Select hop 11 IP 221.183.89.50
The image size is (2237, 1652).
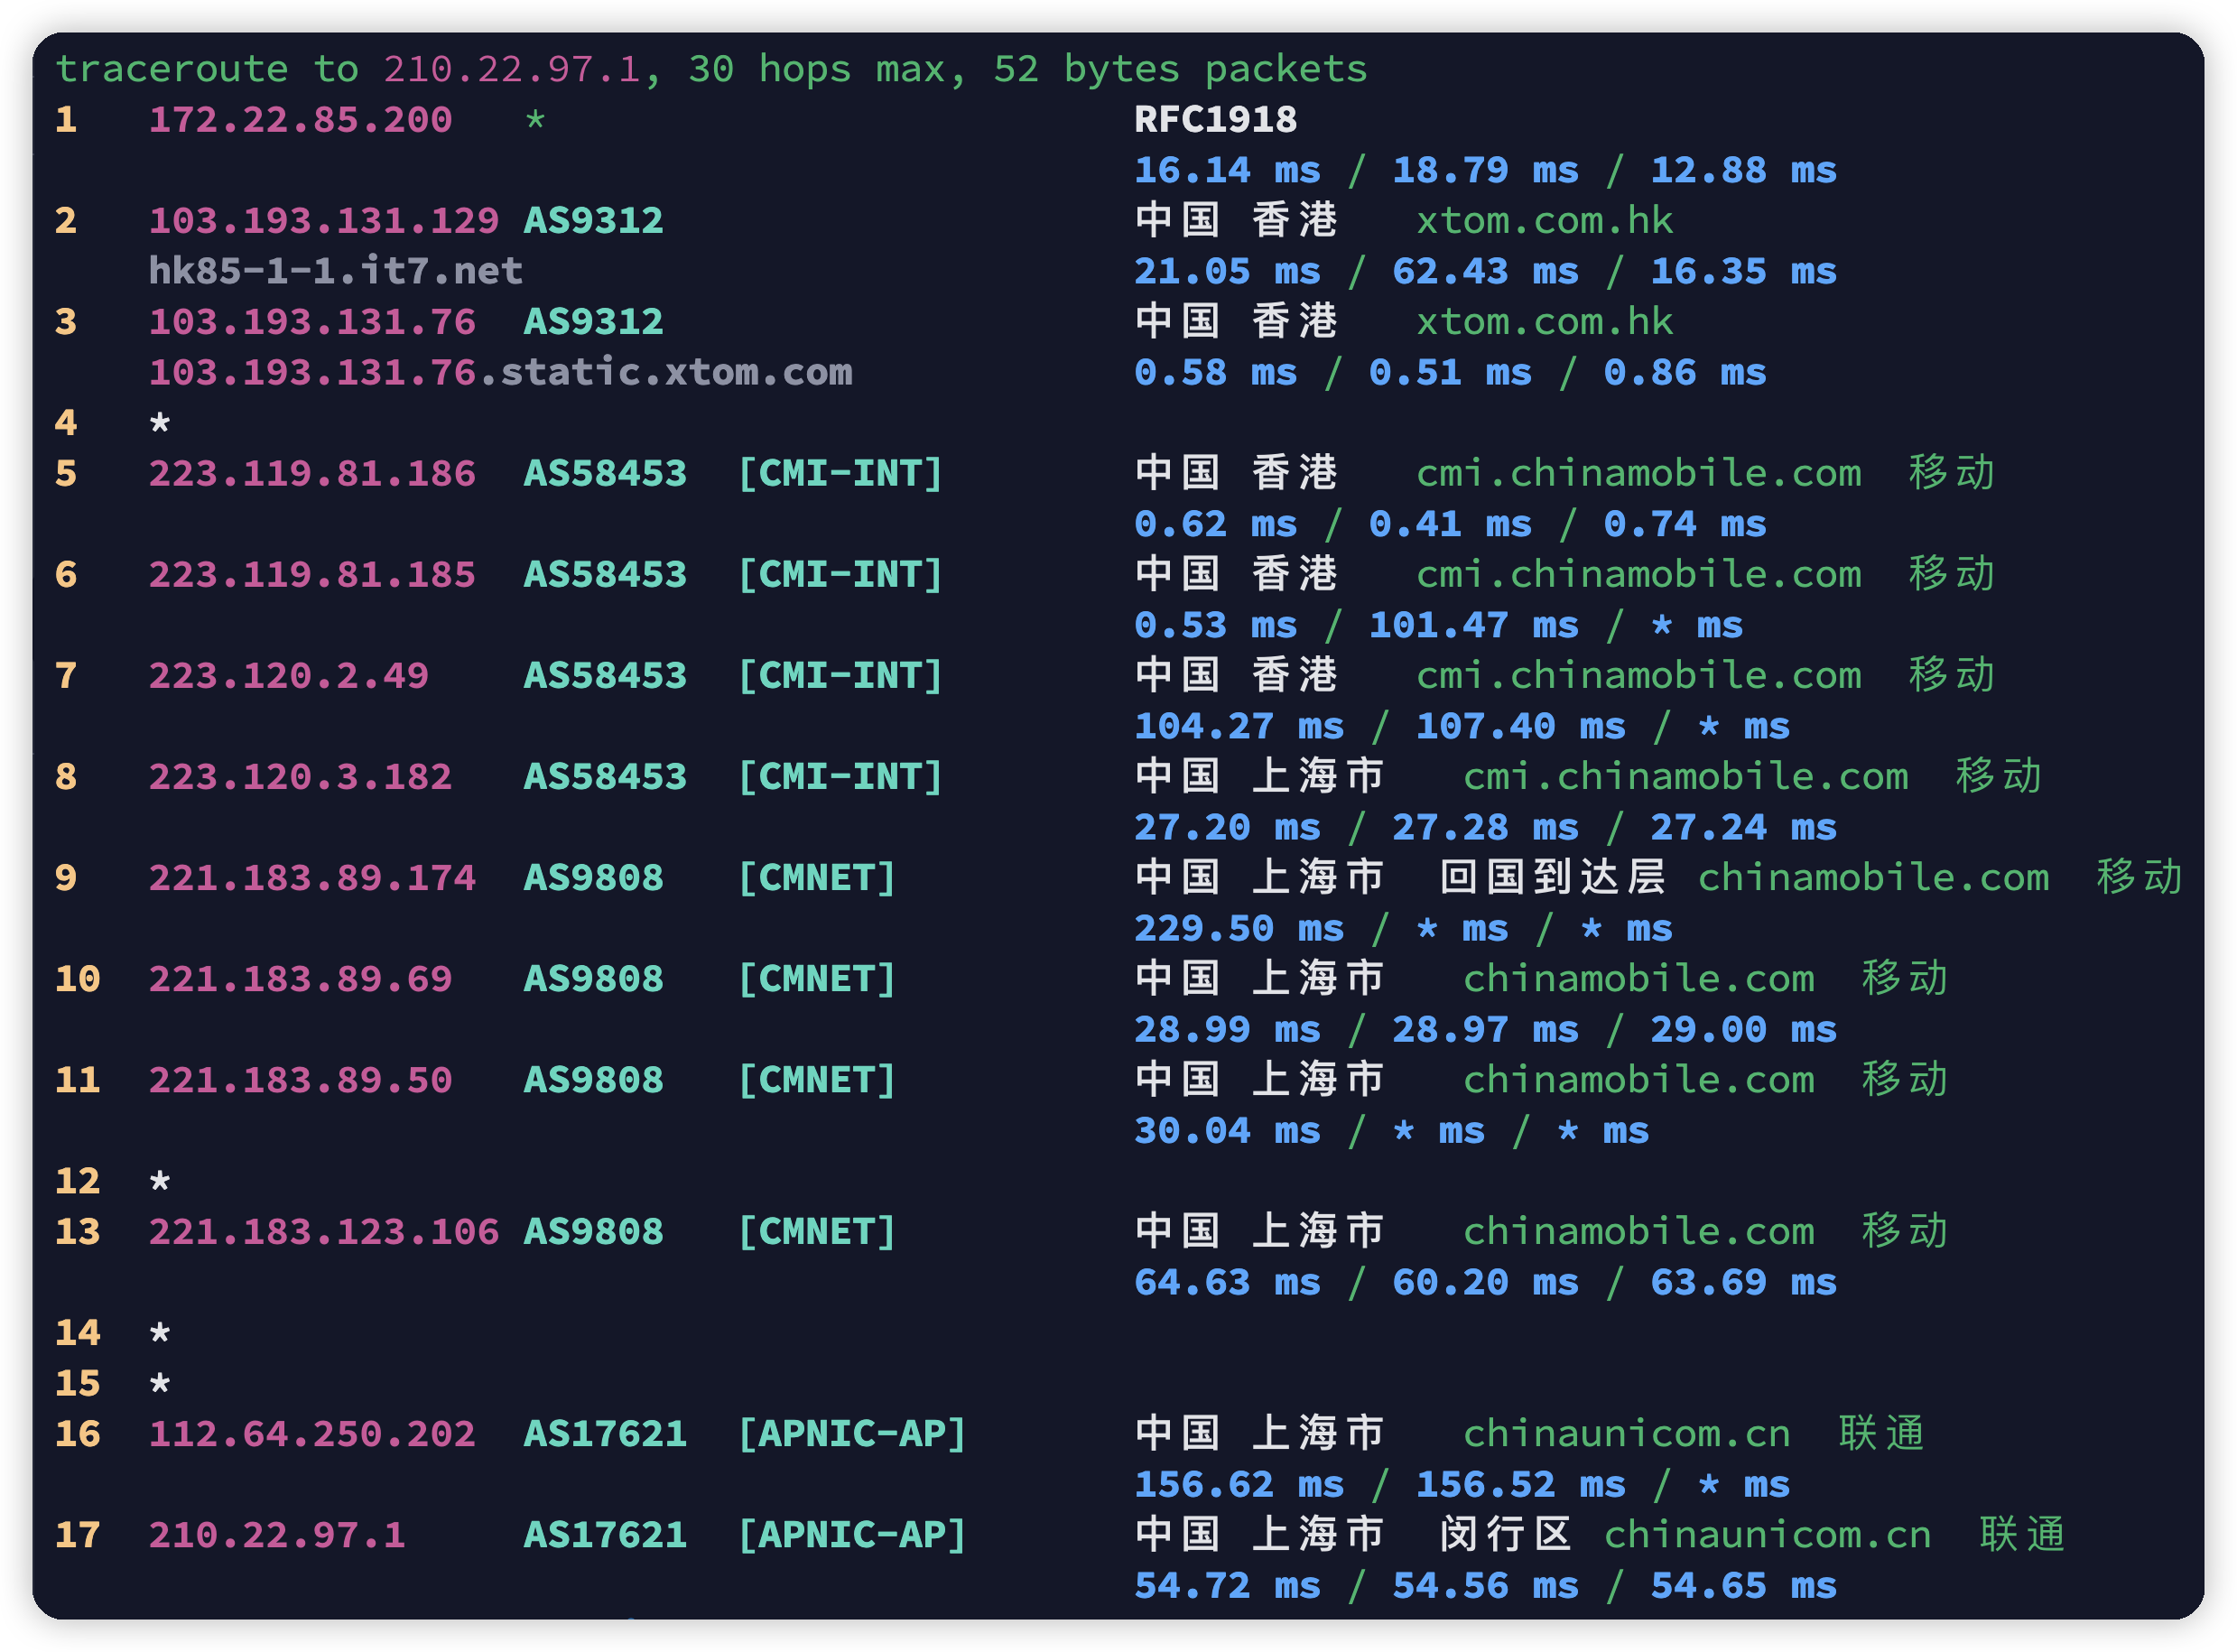300,1080
